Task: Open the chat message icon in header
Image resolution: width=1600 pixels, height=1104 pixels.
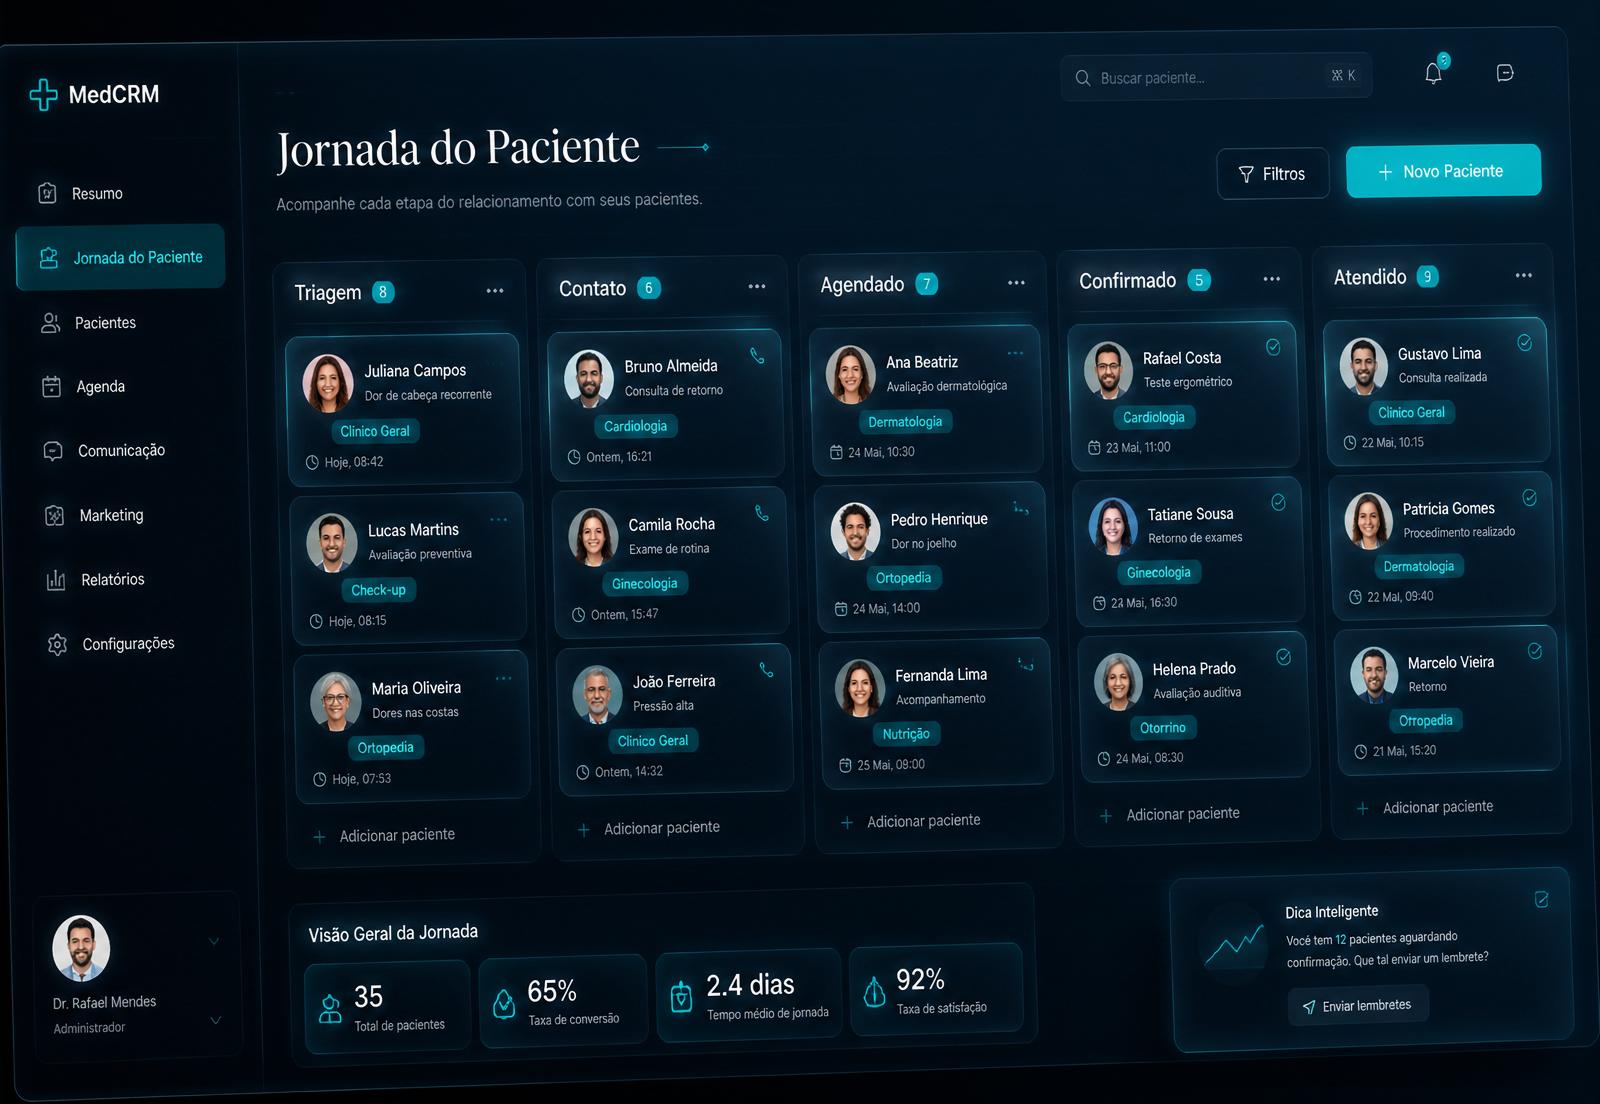Action: 1505,72
